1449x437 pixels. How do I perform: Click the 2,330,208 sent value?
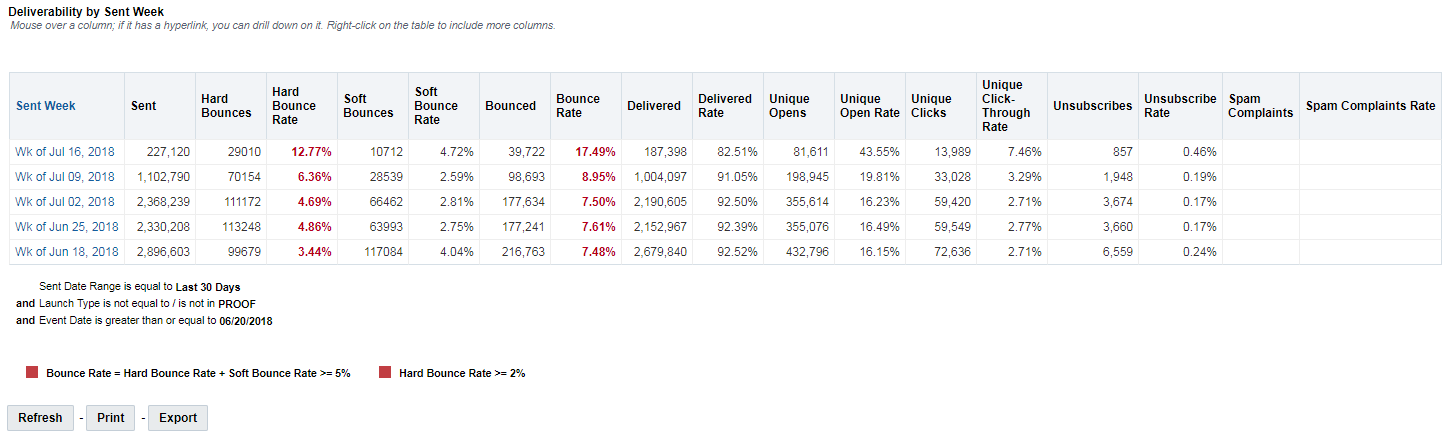(163, 227)
